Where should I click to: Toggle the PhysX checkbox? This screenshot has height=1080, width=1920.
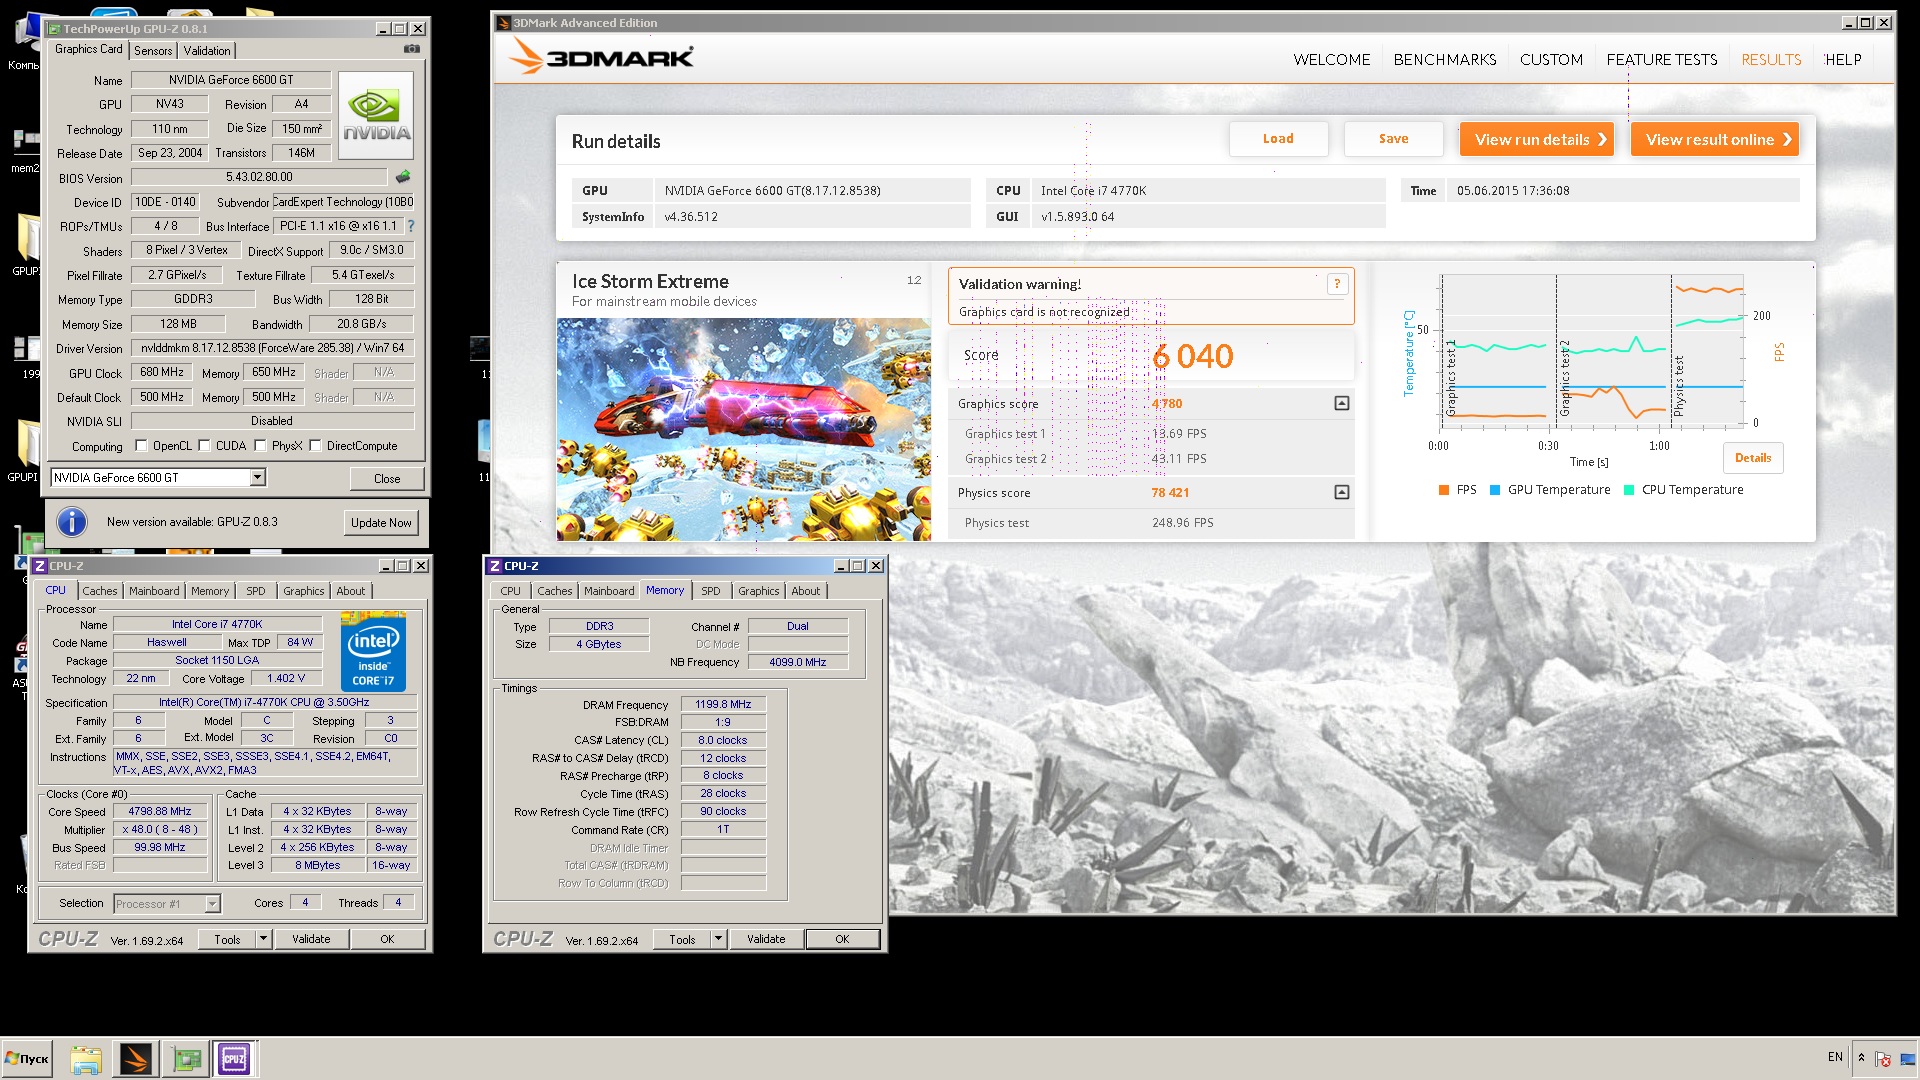[261, 446]
